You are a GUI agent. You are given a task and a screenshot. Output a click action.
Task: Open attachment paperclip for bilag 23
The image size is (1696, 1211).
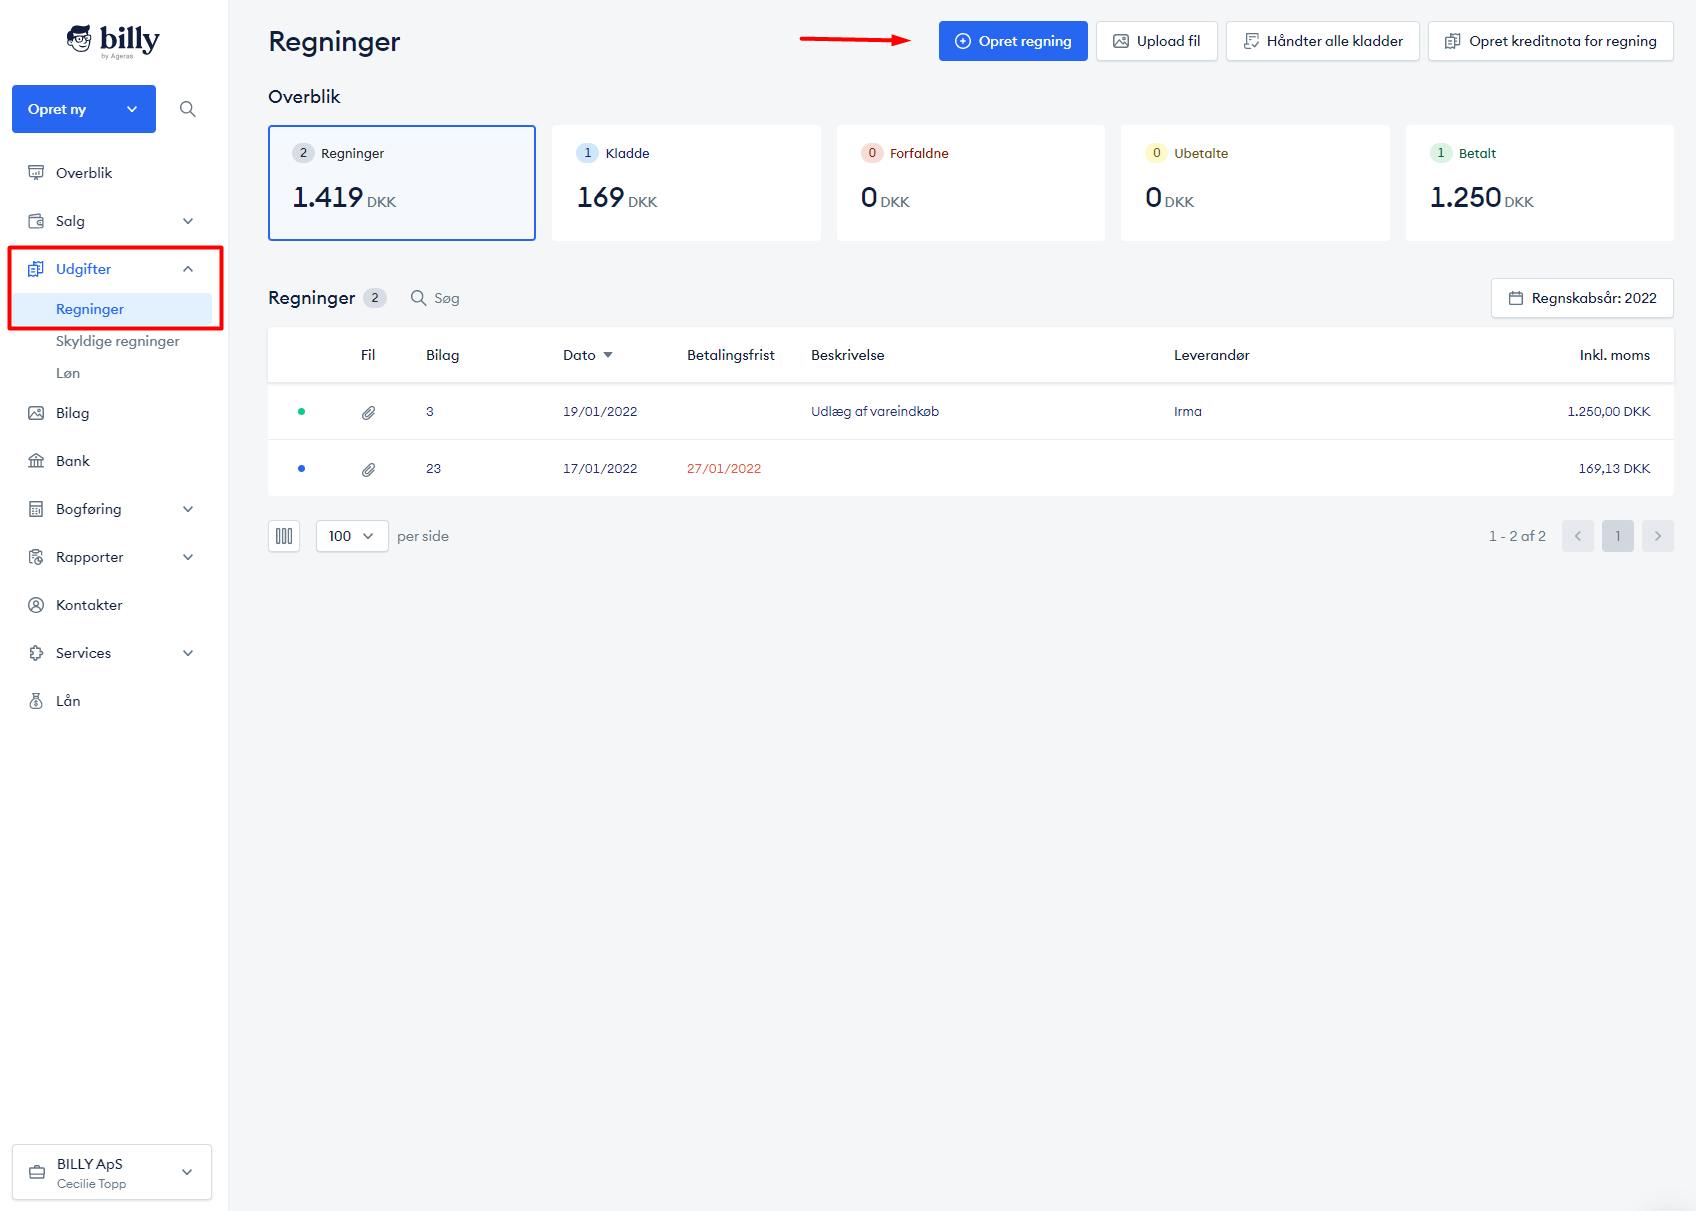click(368, 469)
